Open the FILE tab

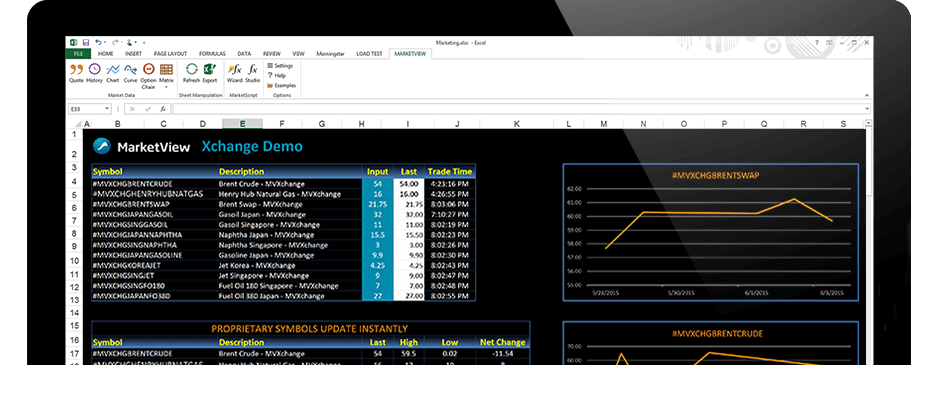[78, 53]
